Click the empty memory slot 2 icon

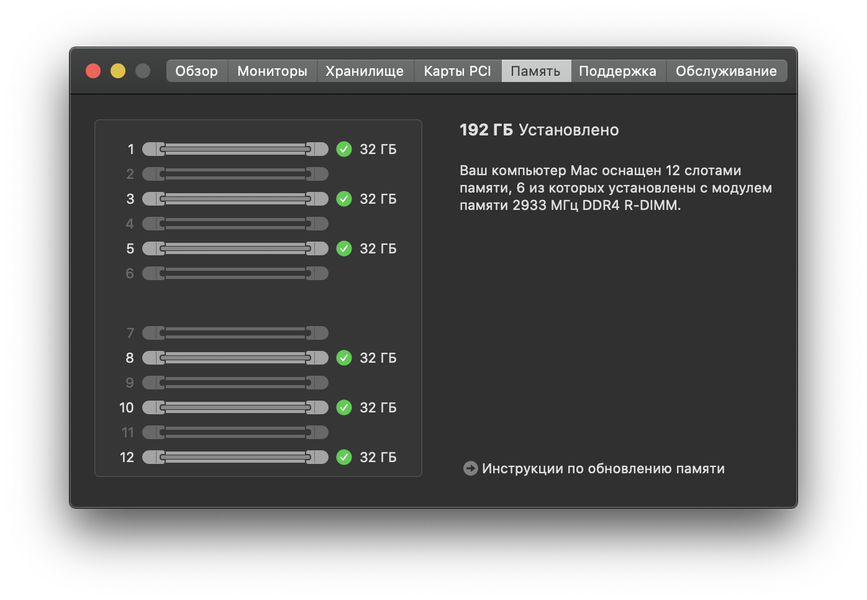[235, 174]
